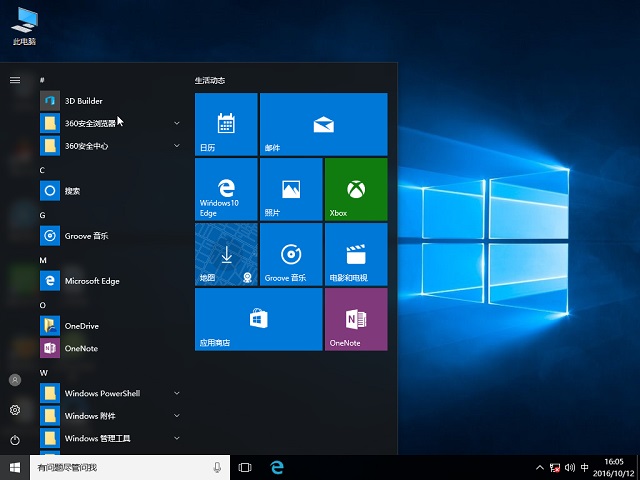640x480 pixels.
Task: Open the 3D Builder app
Action: tap(84, 101)
